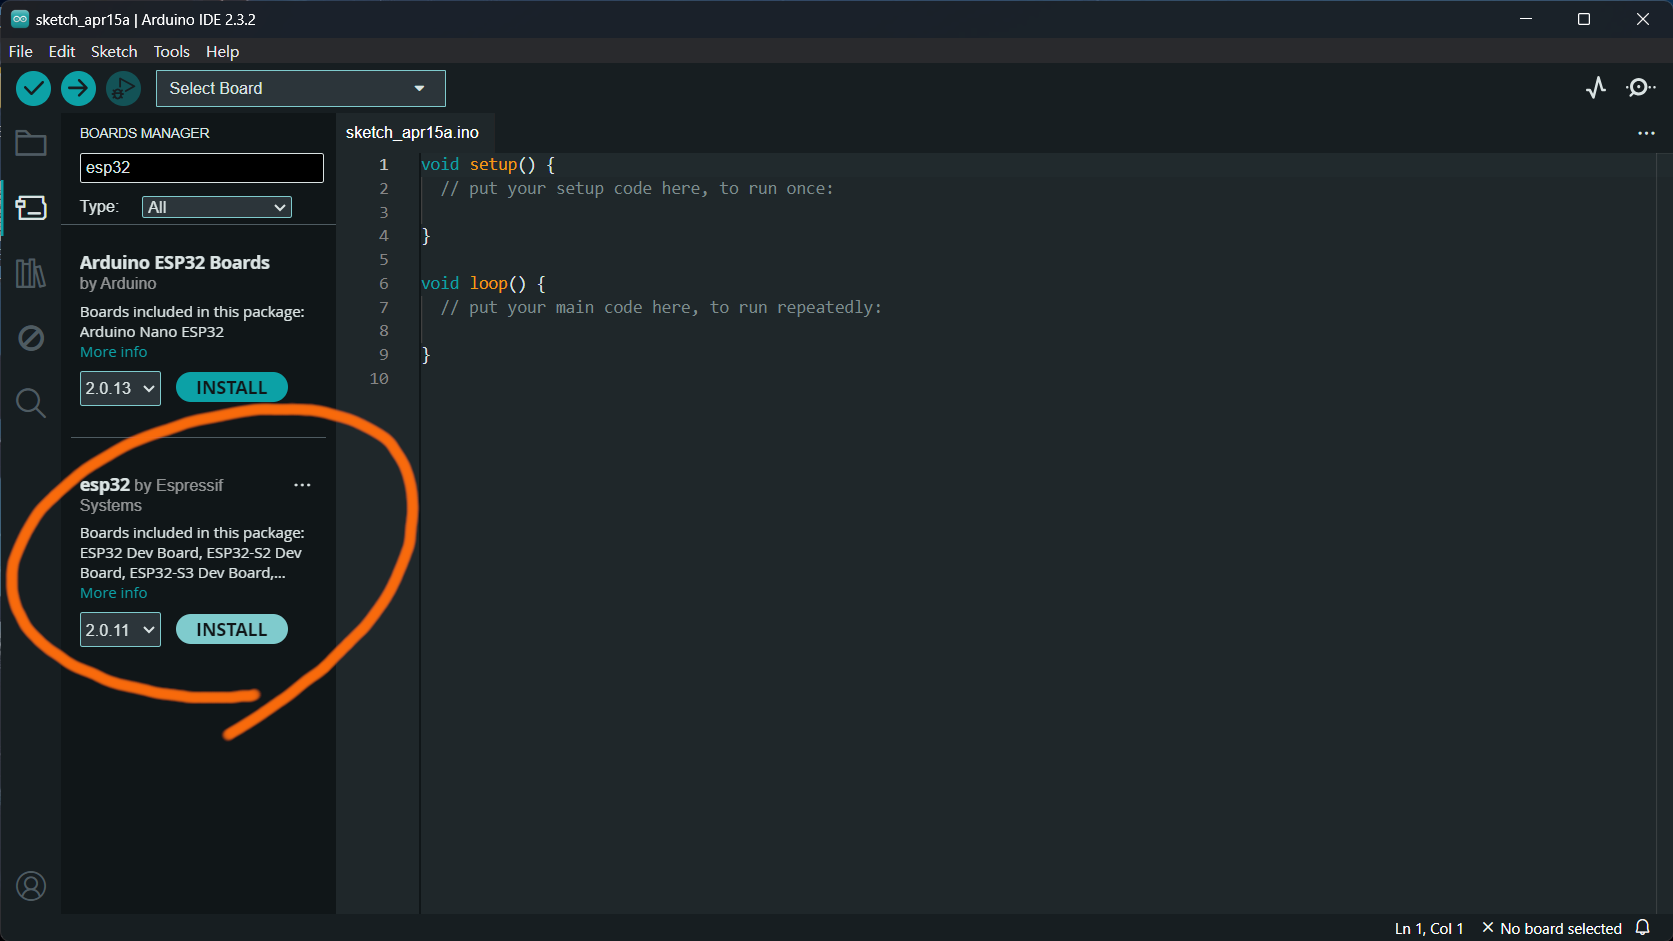Screen dimensions: 1673x941
Task: Click the Boards Manager search field
Action: 200,167
